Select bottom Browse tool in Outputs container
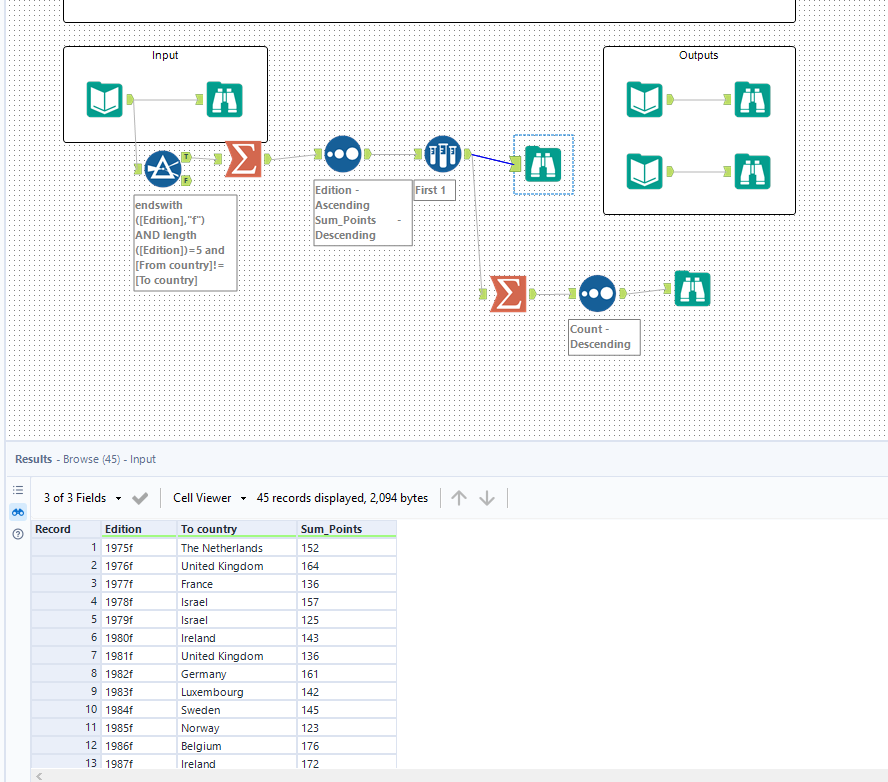The width and height of the screenshot is (888, 782). (752, 172)
